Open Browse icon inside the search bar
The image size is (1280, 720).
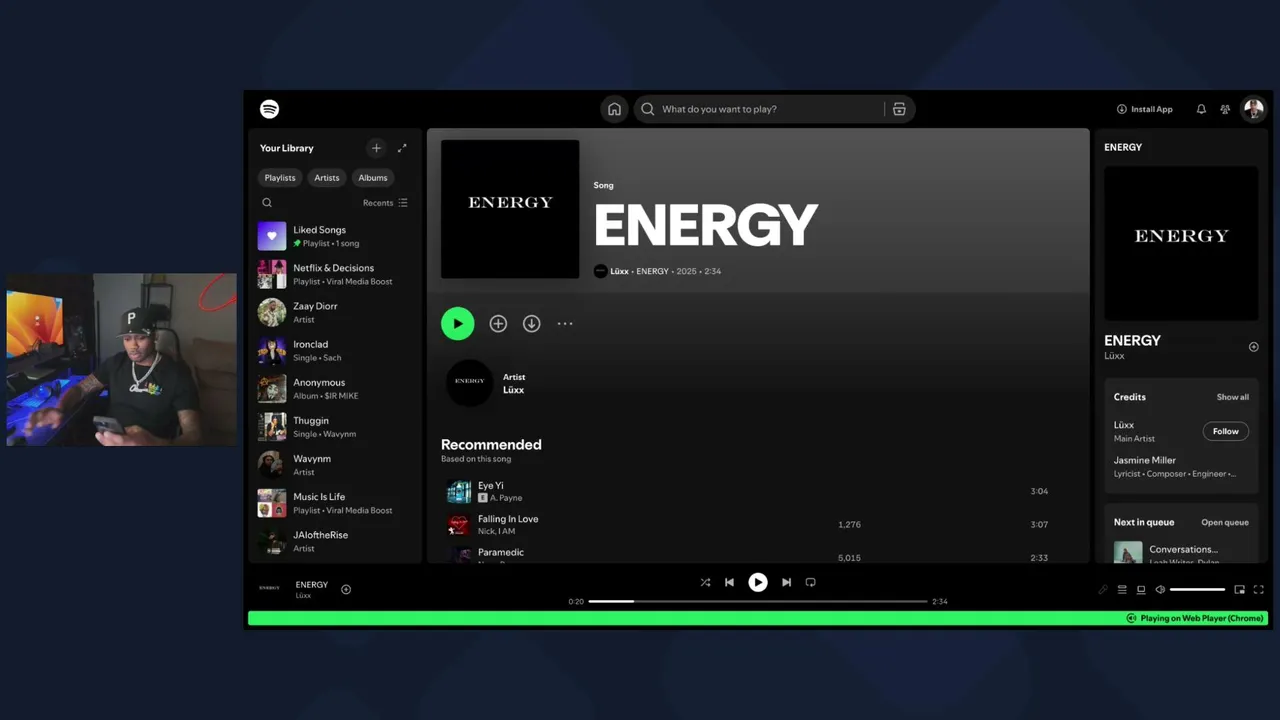point(899,109)
